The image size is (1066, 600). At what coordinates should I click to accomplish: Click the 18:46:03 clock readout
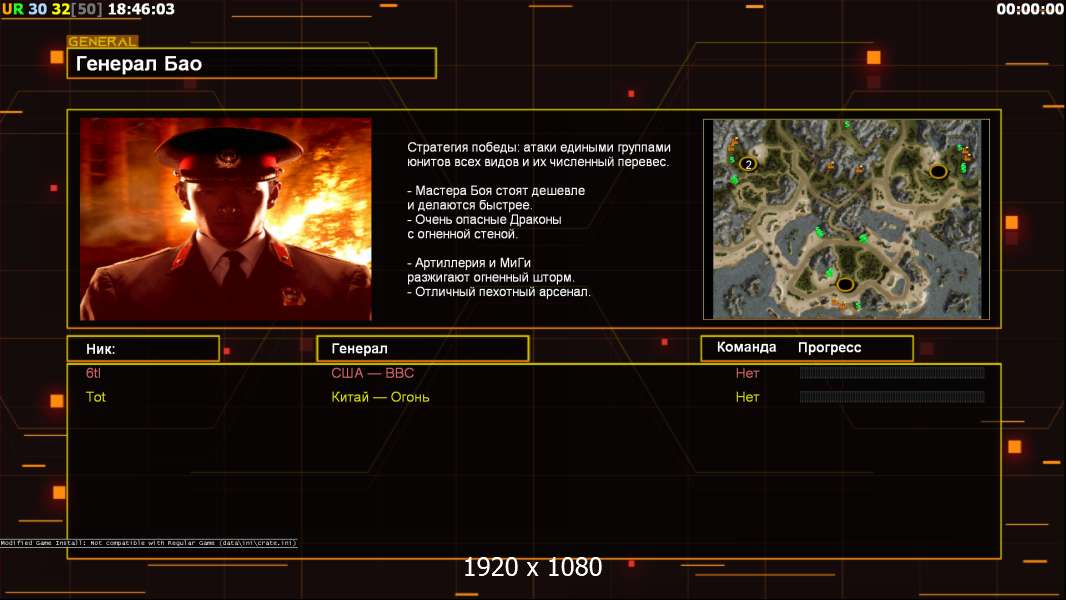point(141,9)
